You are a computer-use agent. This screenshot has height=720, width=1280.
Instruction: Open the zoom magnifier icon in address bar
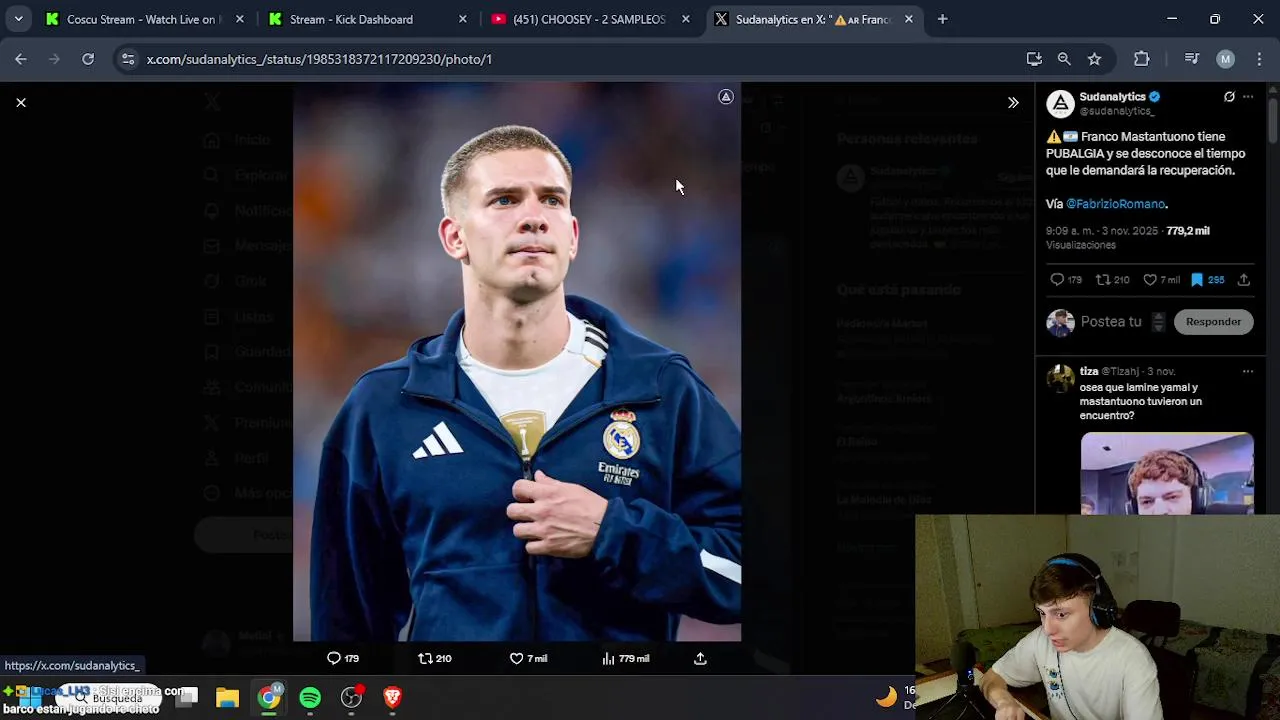[x=1064, y=59]
